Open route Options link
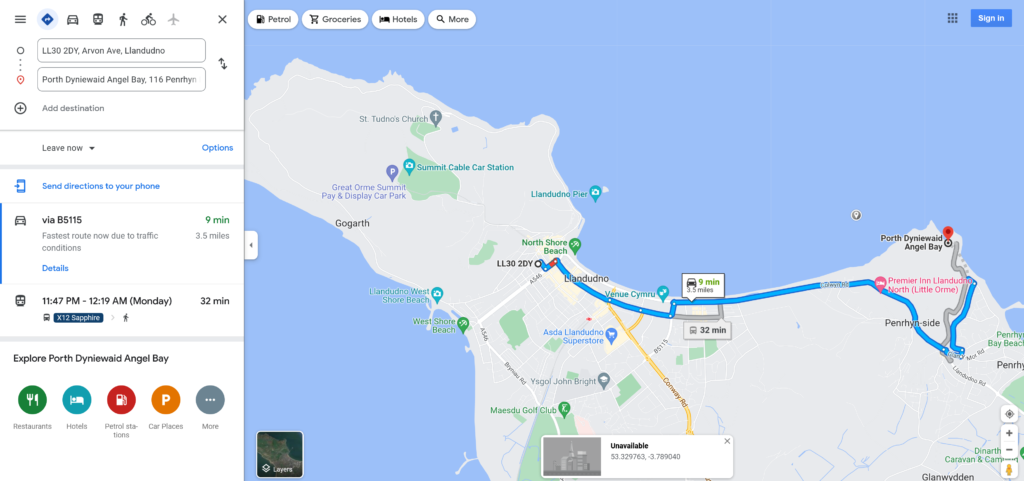This screenshot has height=481, width=1024. (x=217, y=148)
